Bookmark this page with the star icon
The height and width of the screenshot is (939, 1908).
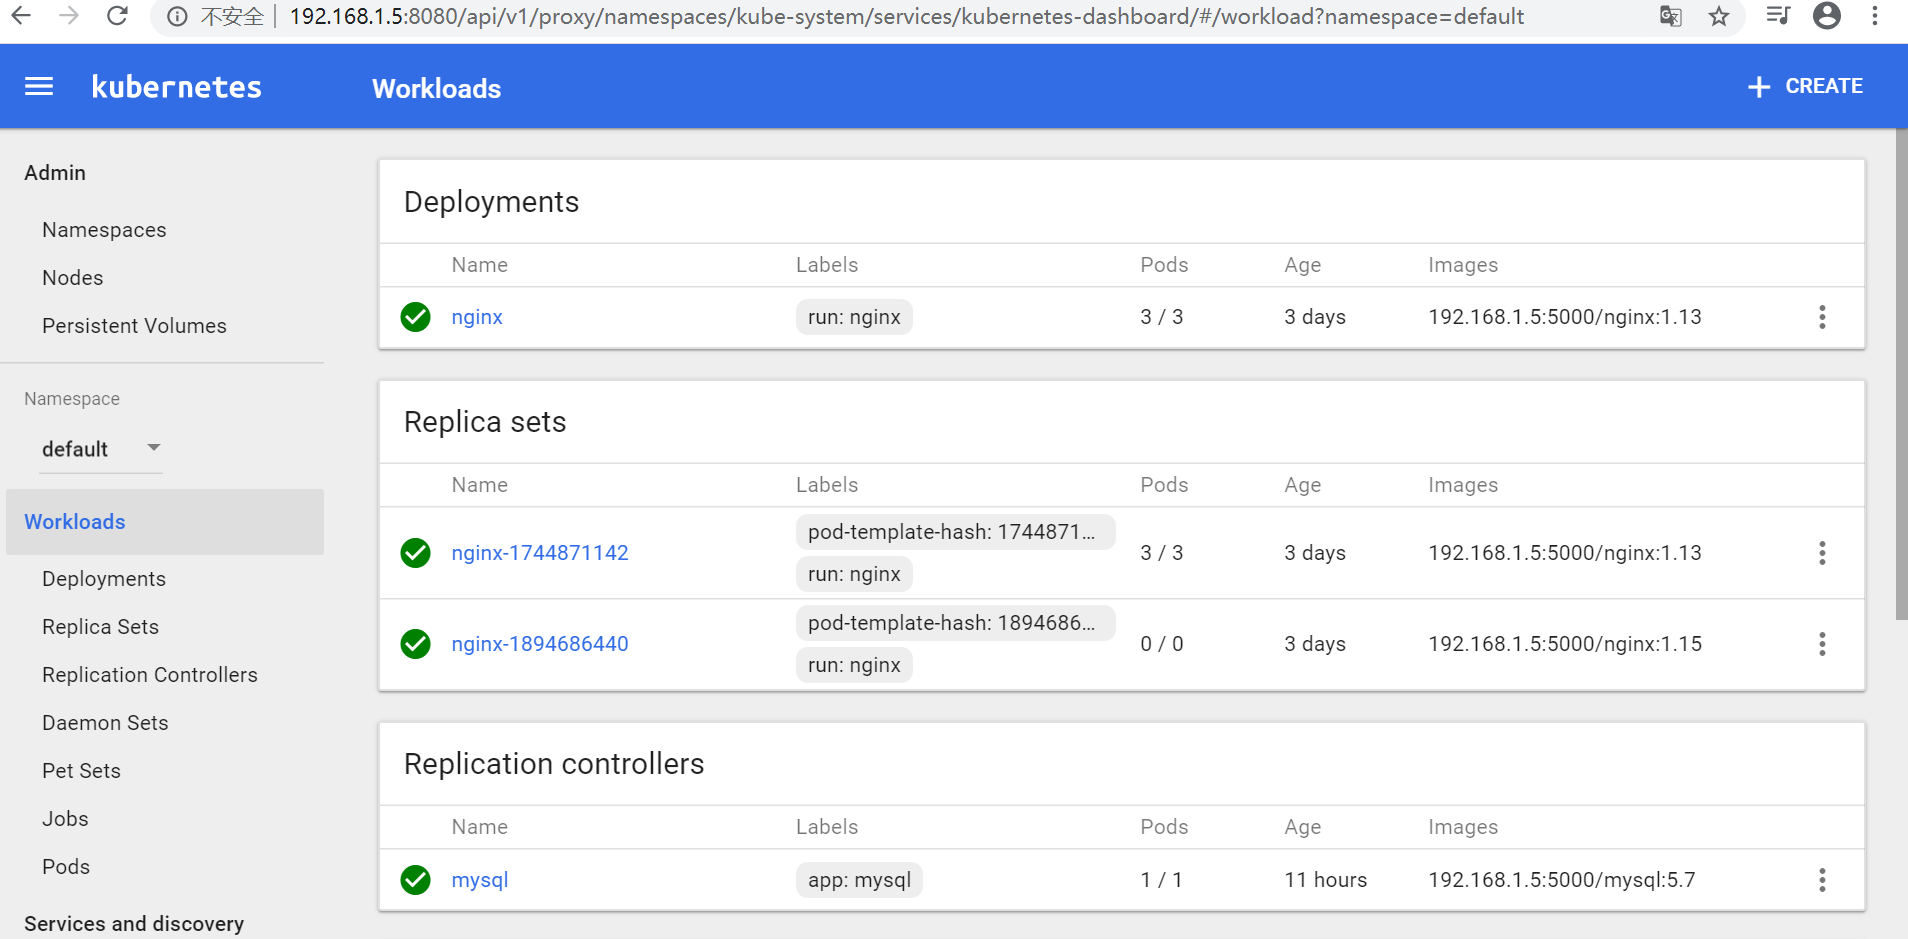[x=1719, y=16]
